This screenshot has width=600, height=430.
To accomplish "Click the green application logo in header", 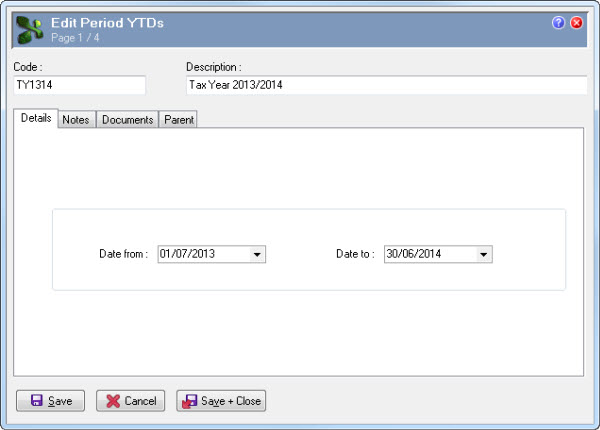I will click(29, 30).
